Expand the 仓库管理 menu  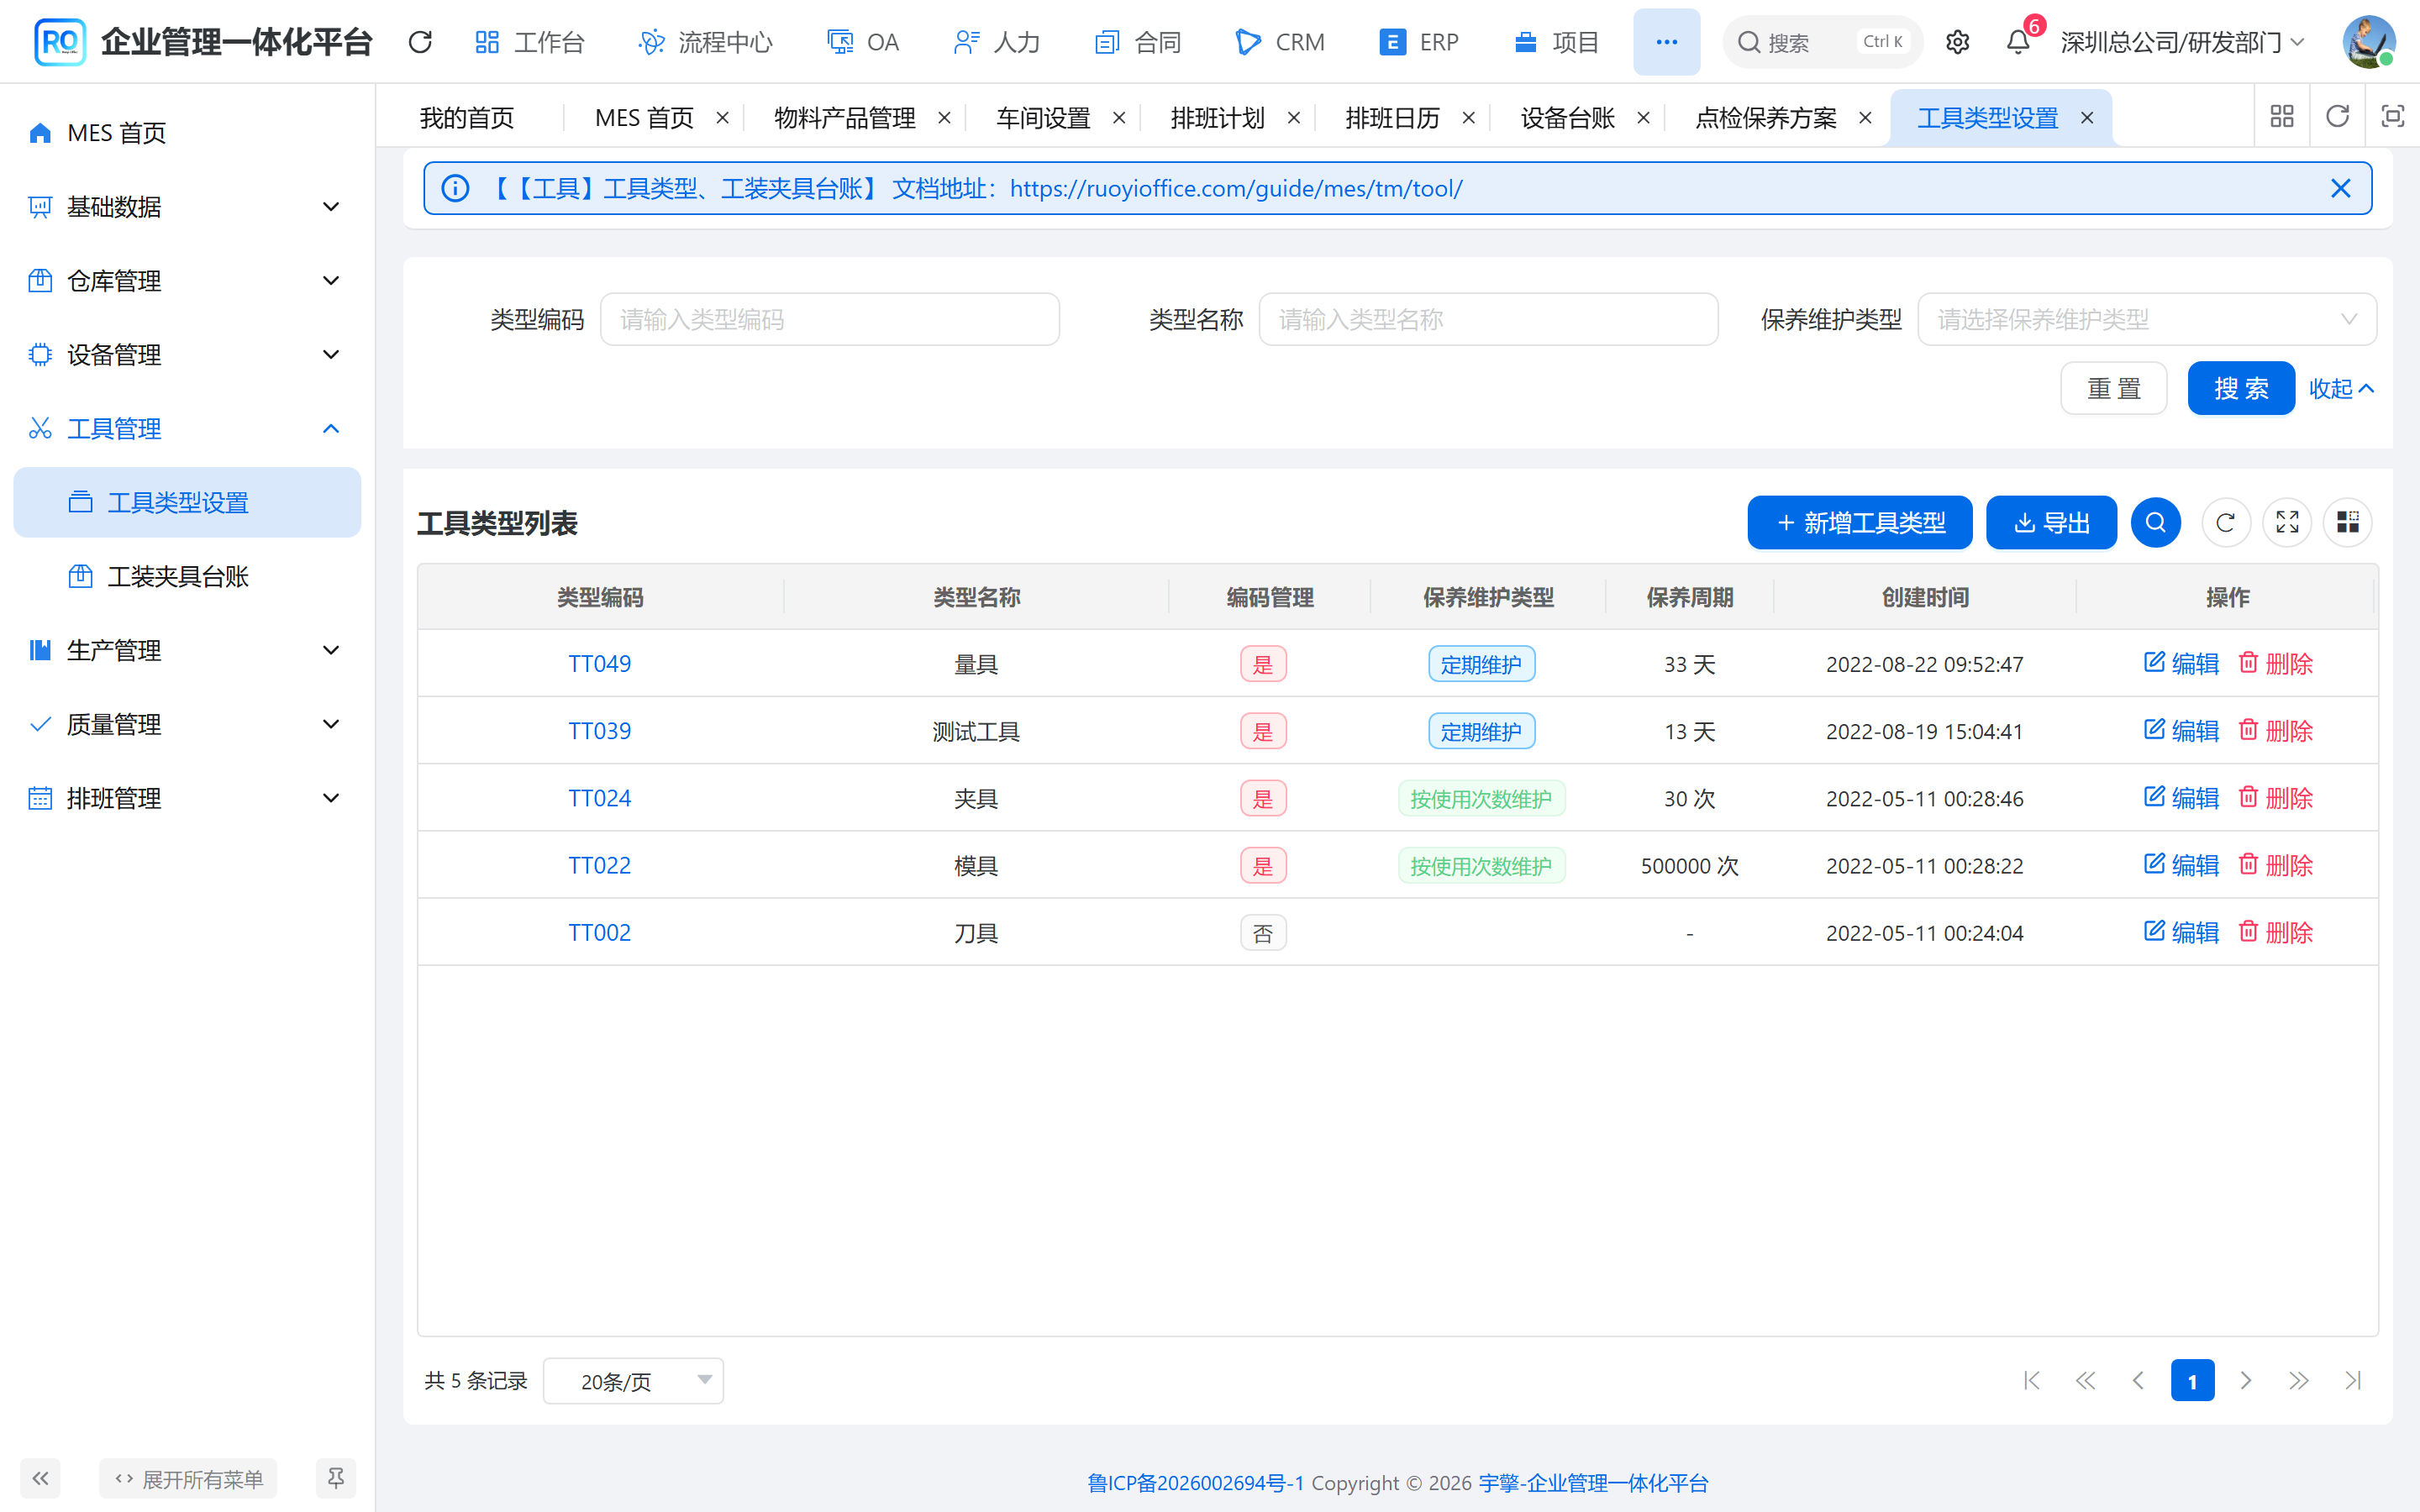187,281
